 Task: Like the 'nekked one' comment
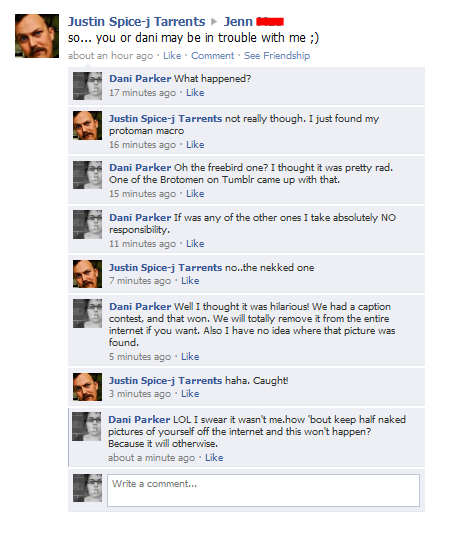click(190, 280)
